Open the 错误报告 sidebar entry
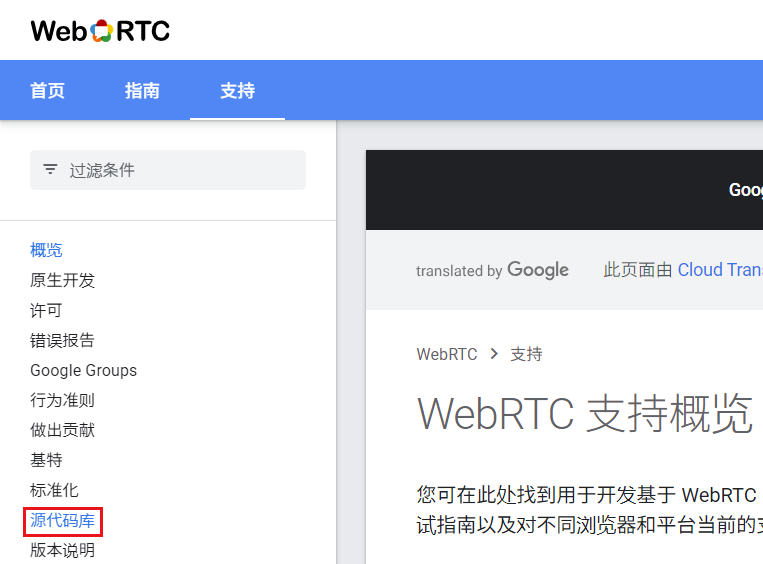 pyautogui.click(x=62, y=340)
